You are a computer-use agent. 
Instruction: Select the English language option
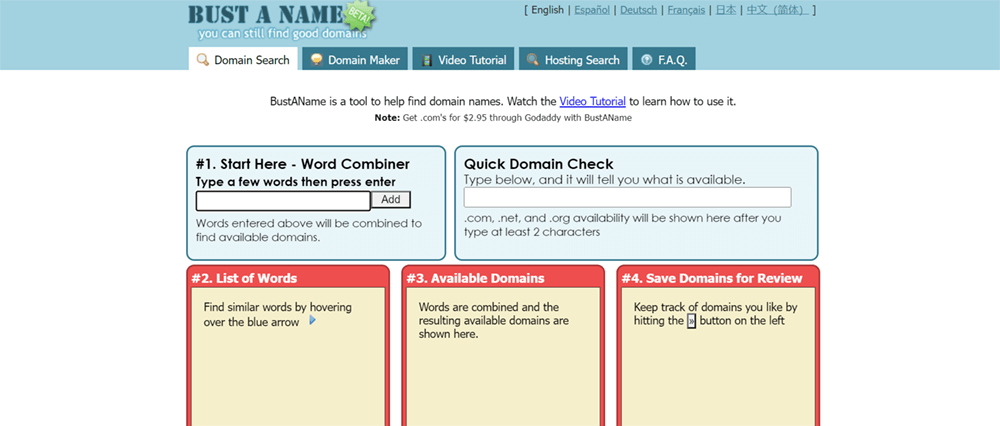(x=547, y=10)
